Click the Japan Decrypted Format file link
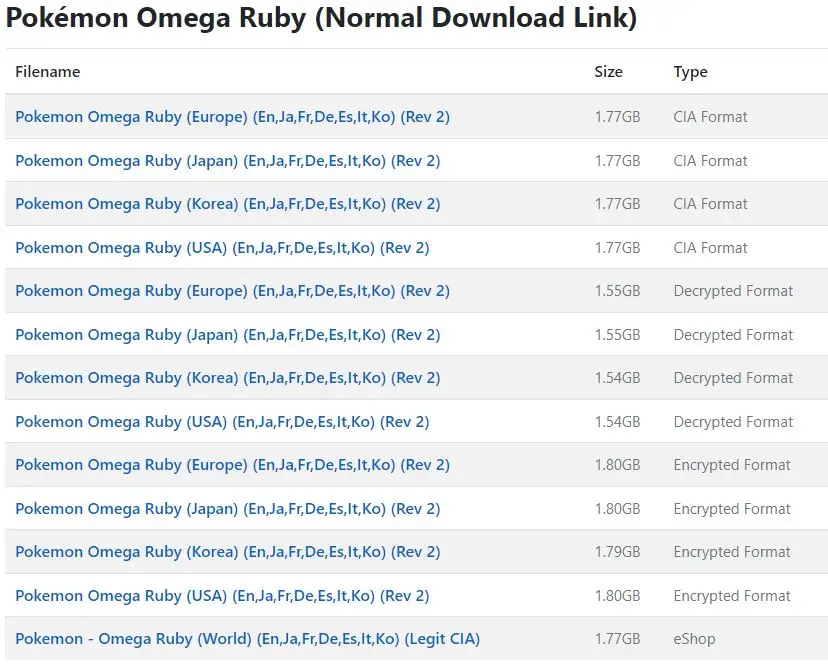This screenshot has height=664, width=828. 227,335
